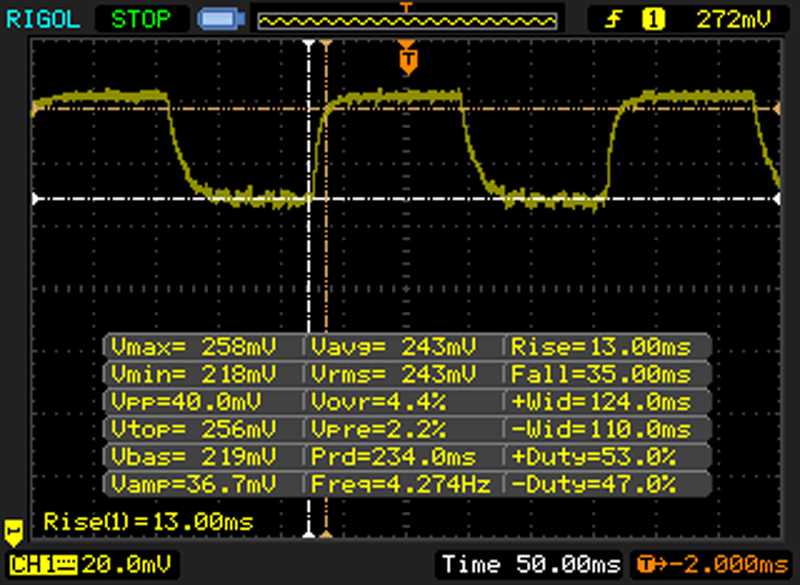Click the rising edge trigger icon
The image size is (800, 585).
coord(613,20)
